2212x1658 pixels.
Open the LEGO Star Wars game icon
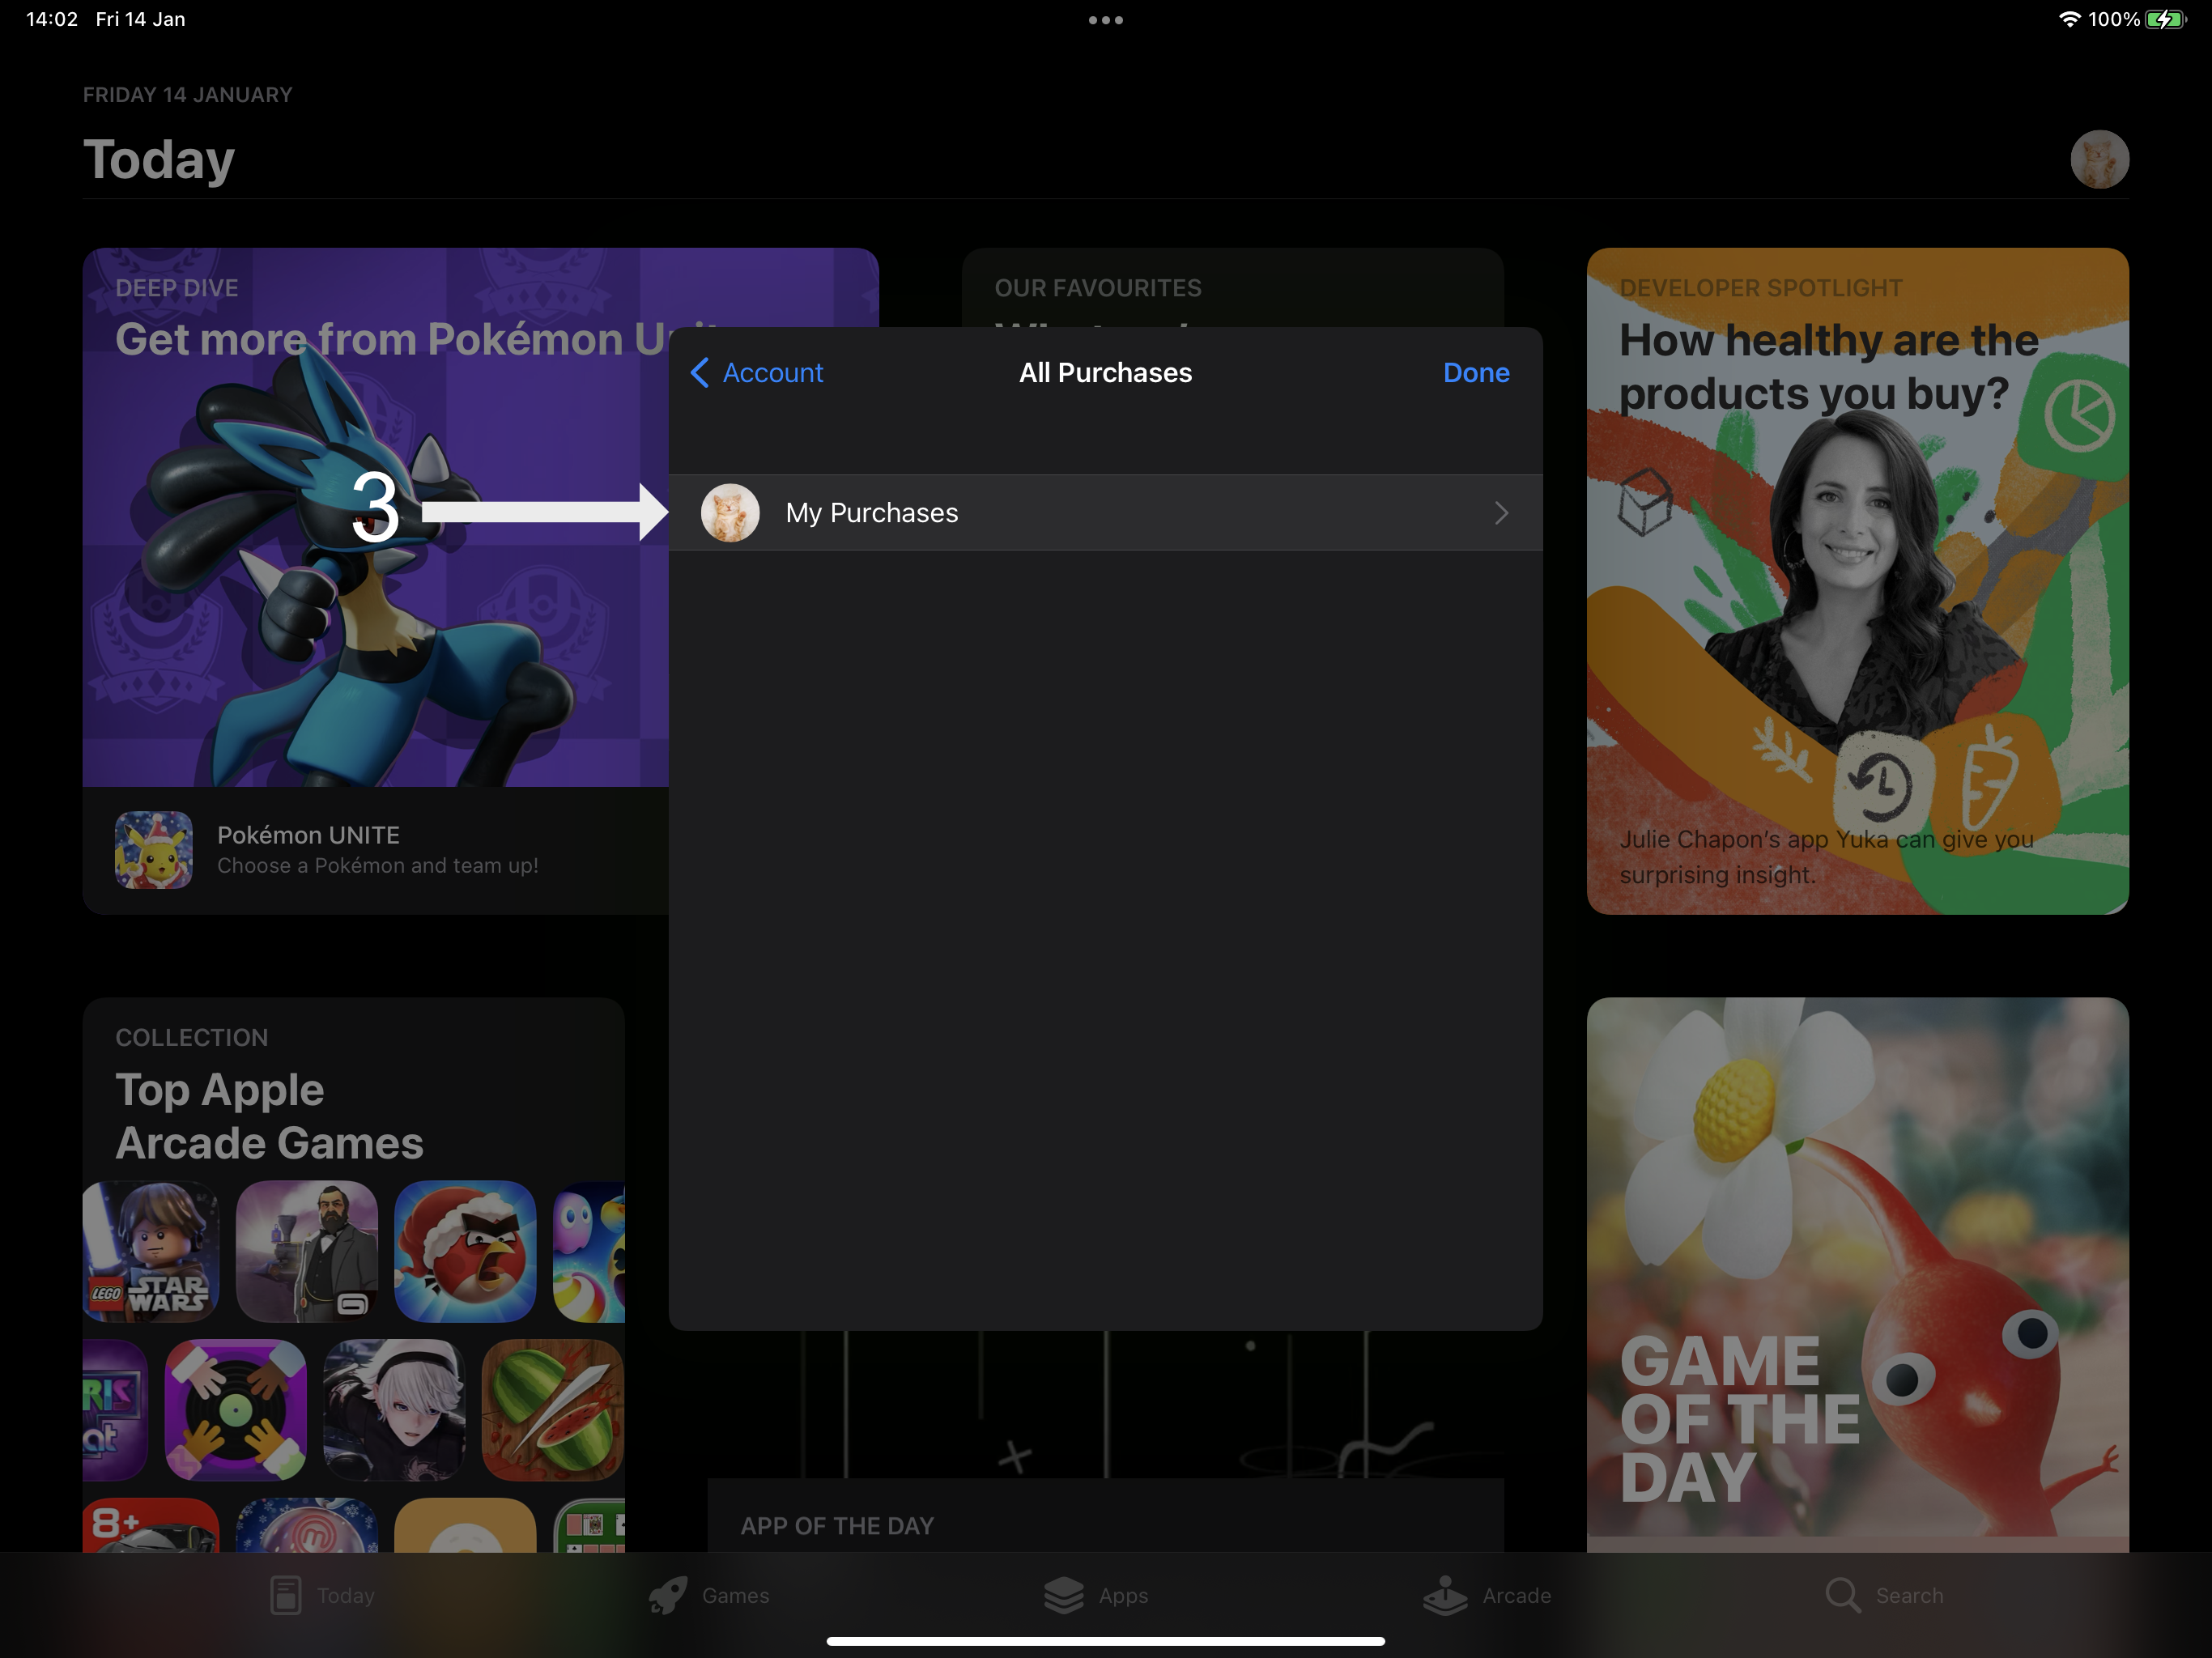pos(151,1251)
